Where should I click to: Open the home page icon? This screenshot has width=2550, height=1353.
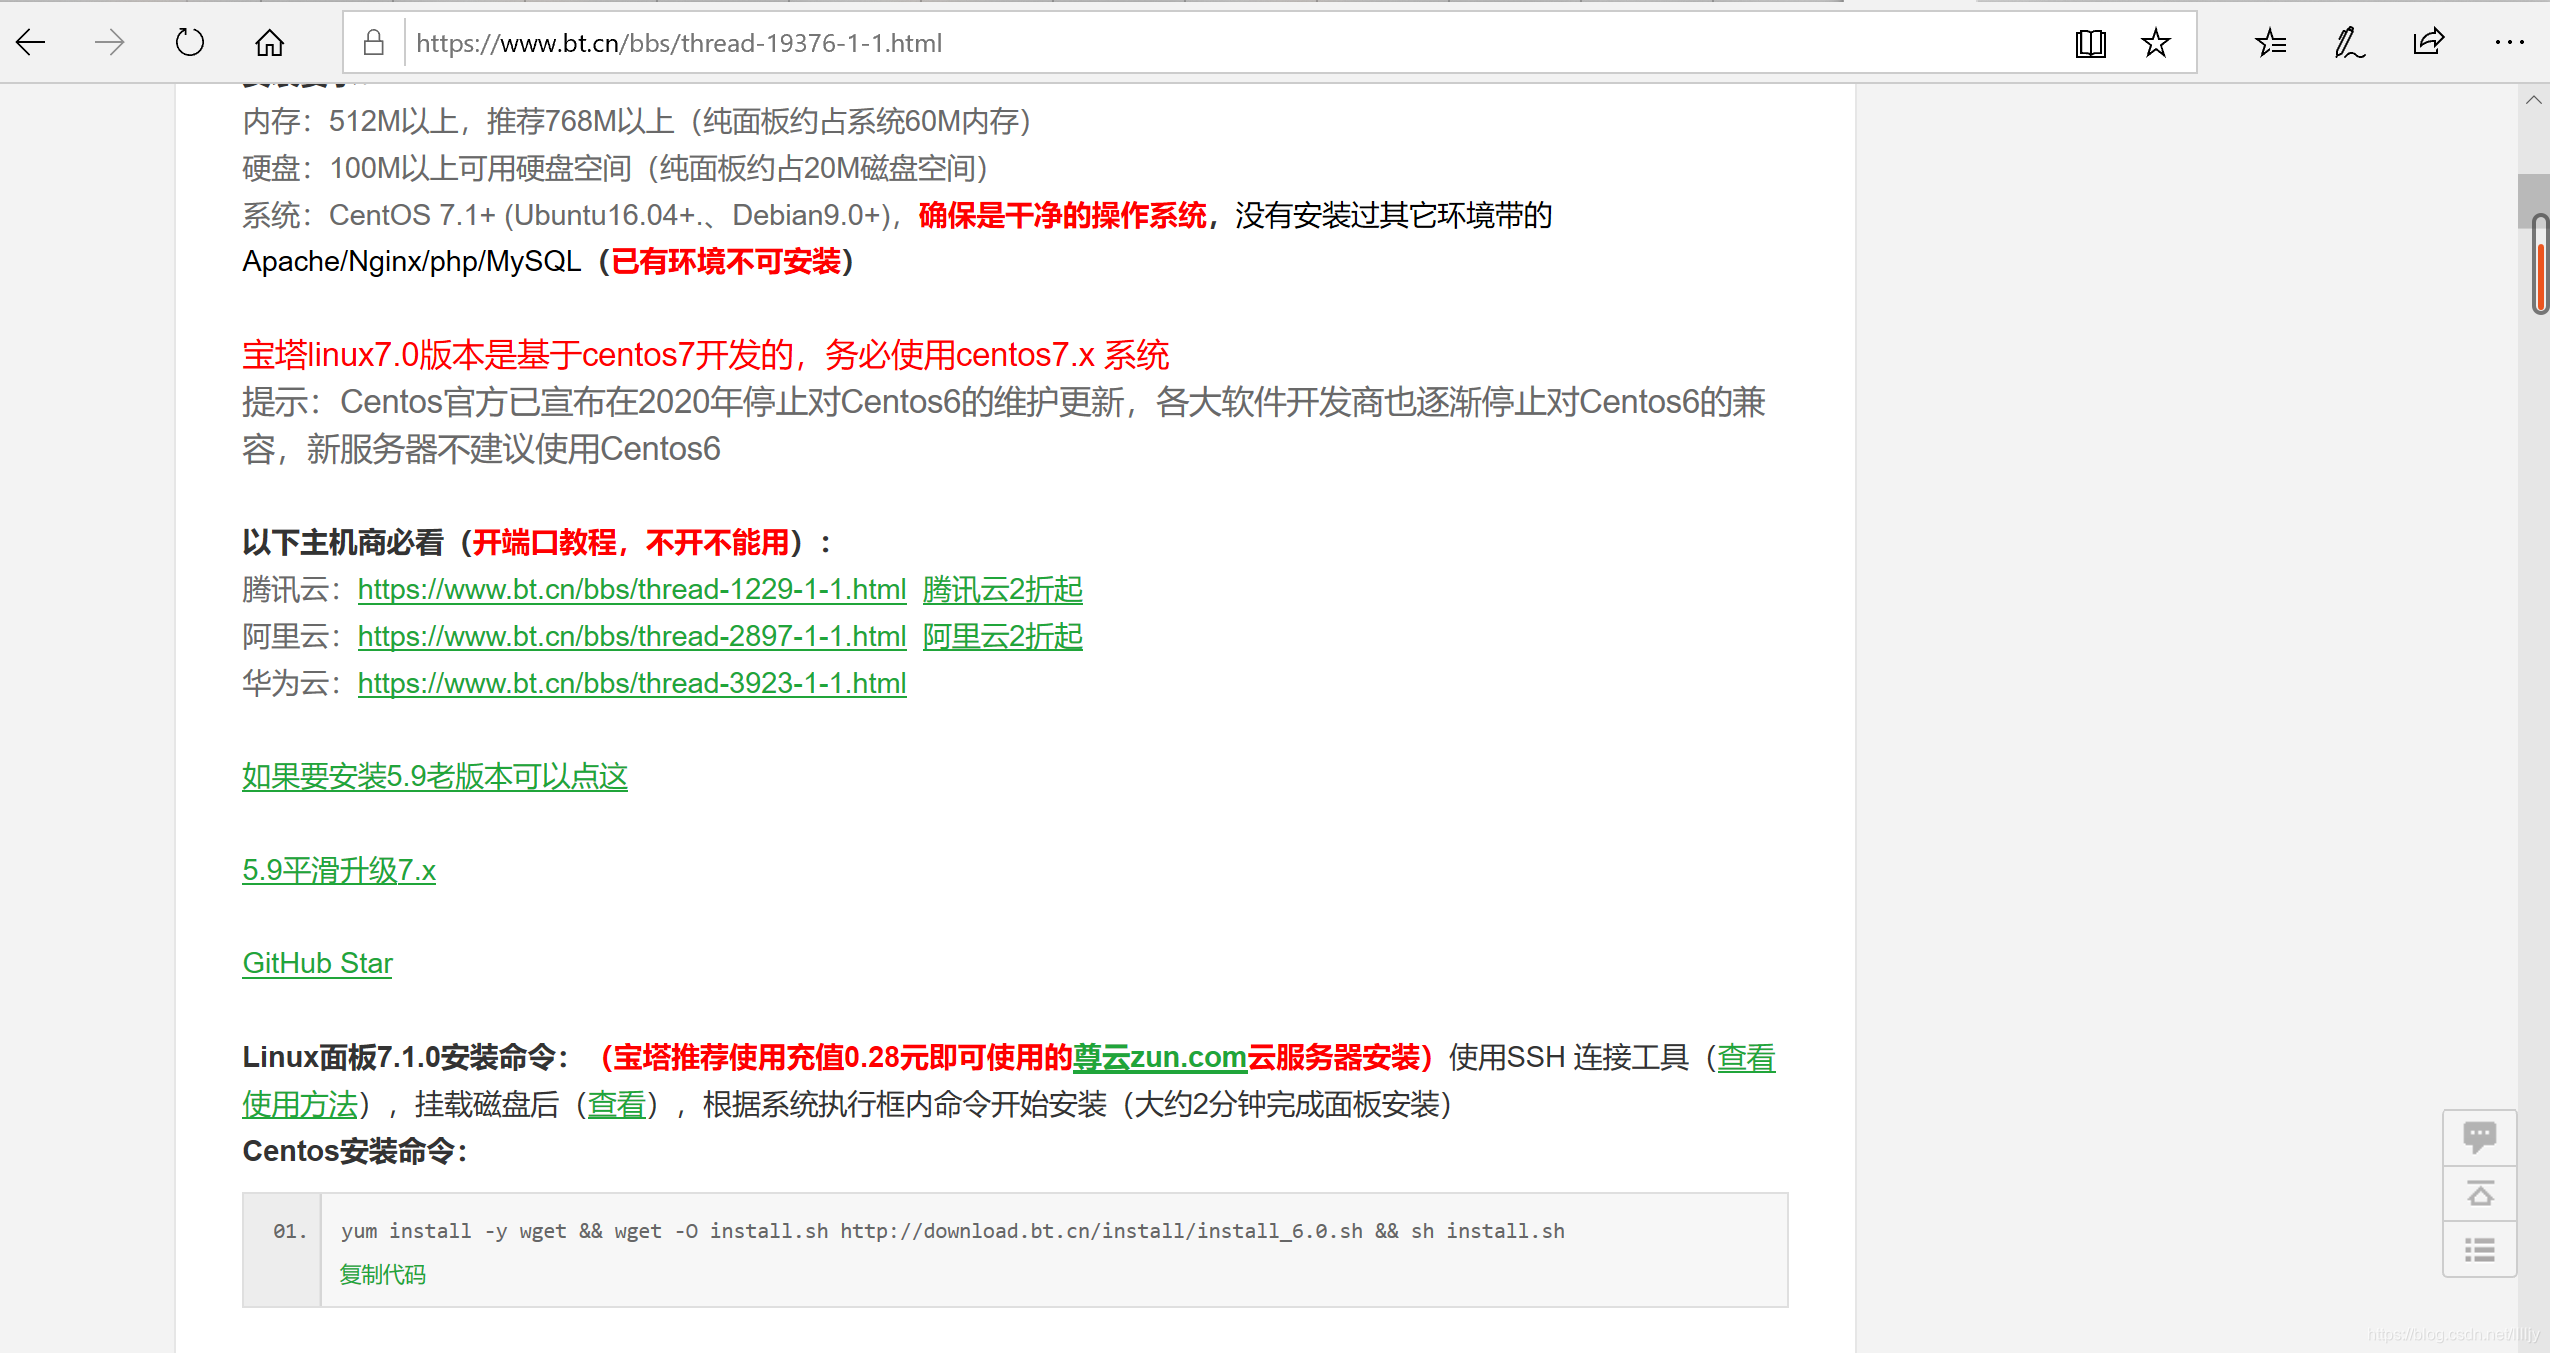269,42
